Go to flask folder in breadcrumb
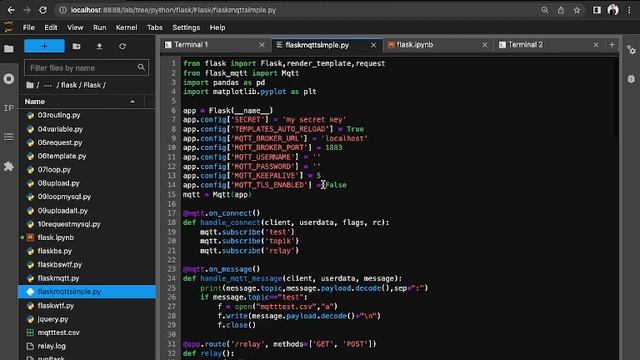This screenshot has height=360, width=640. tap(69, 85)
